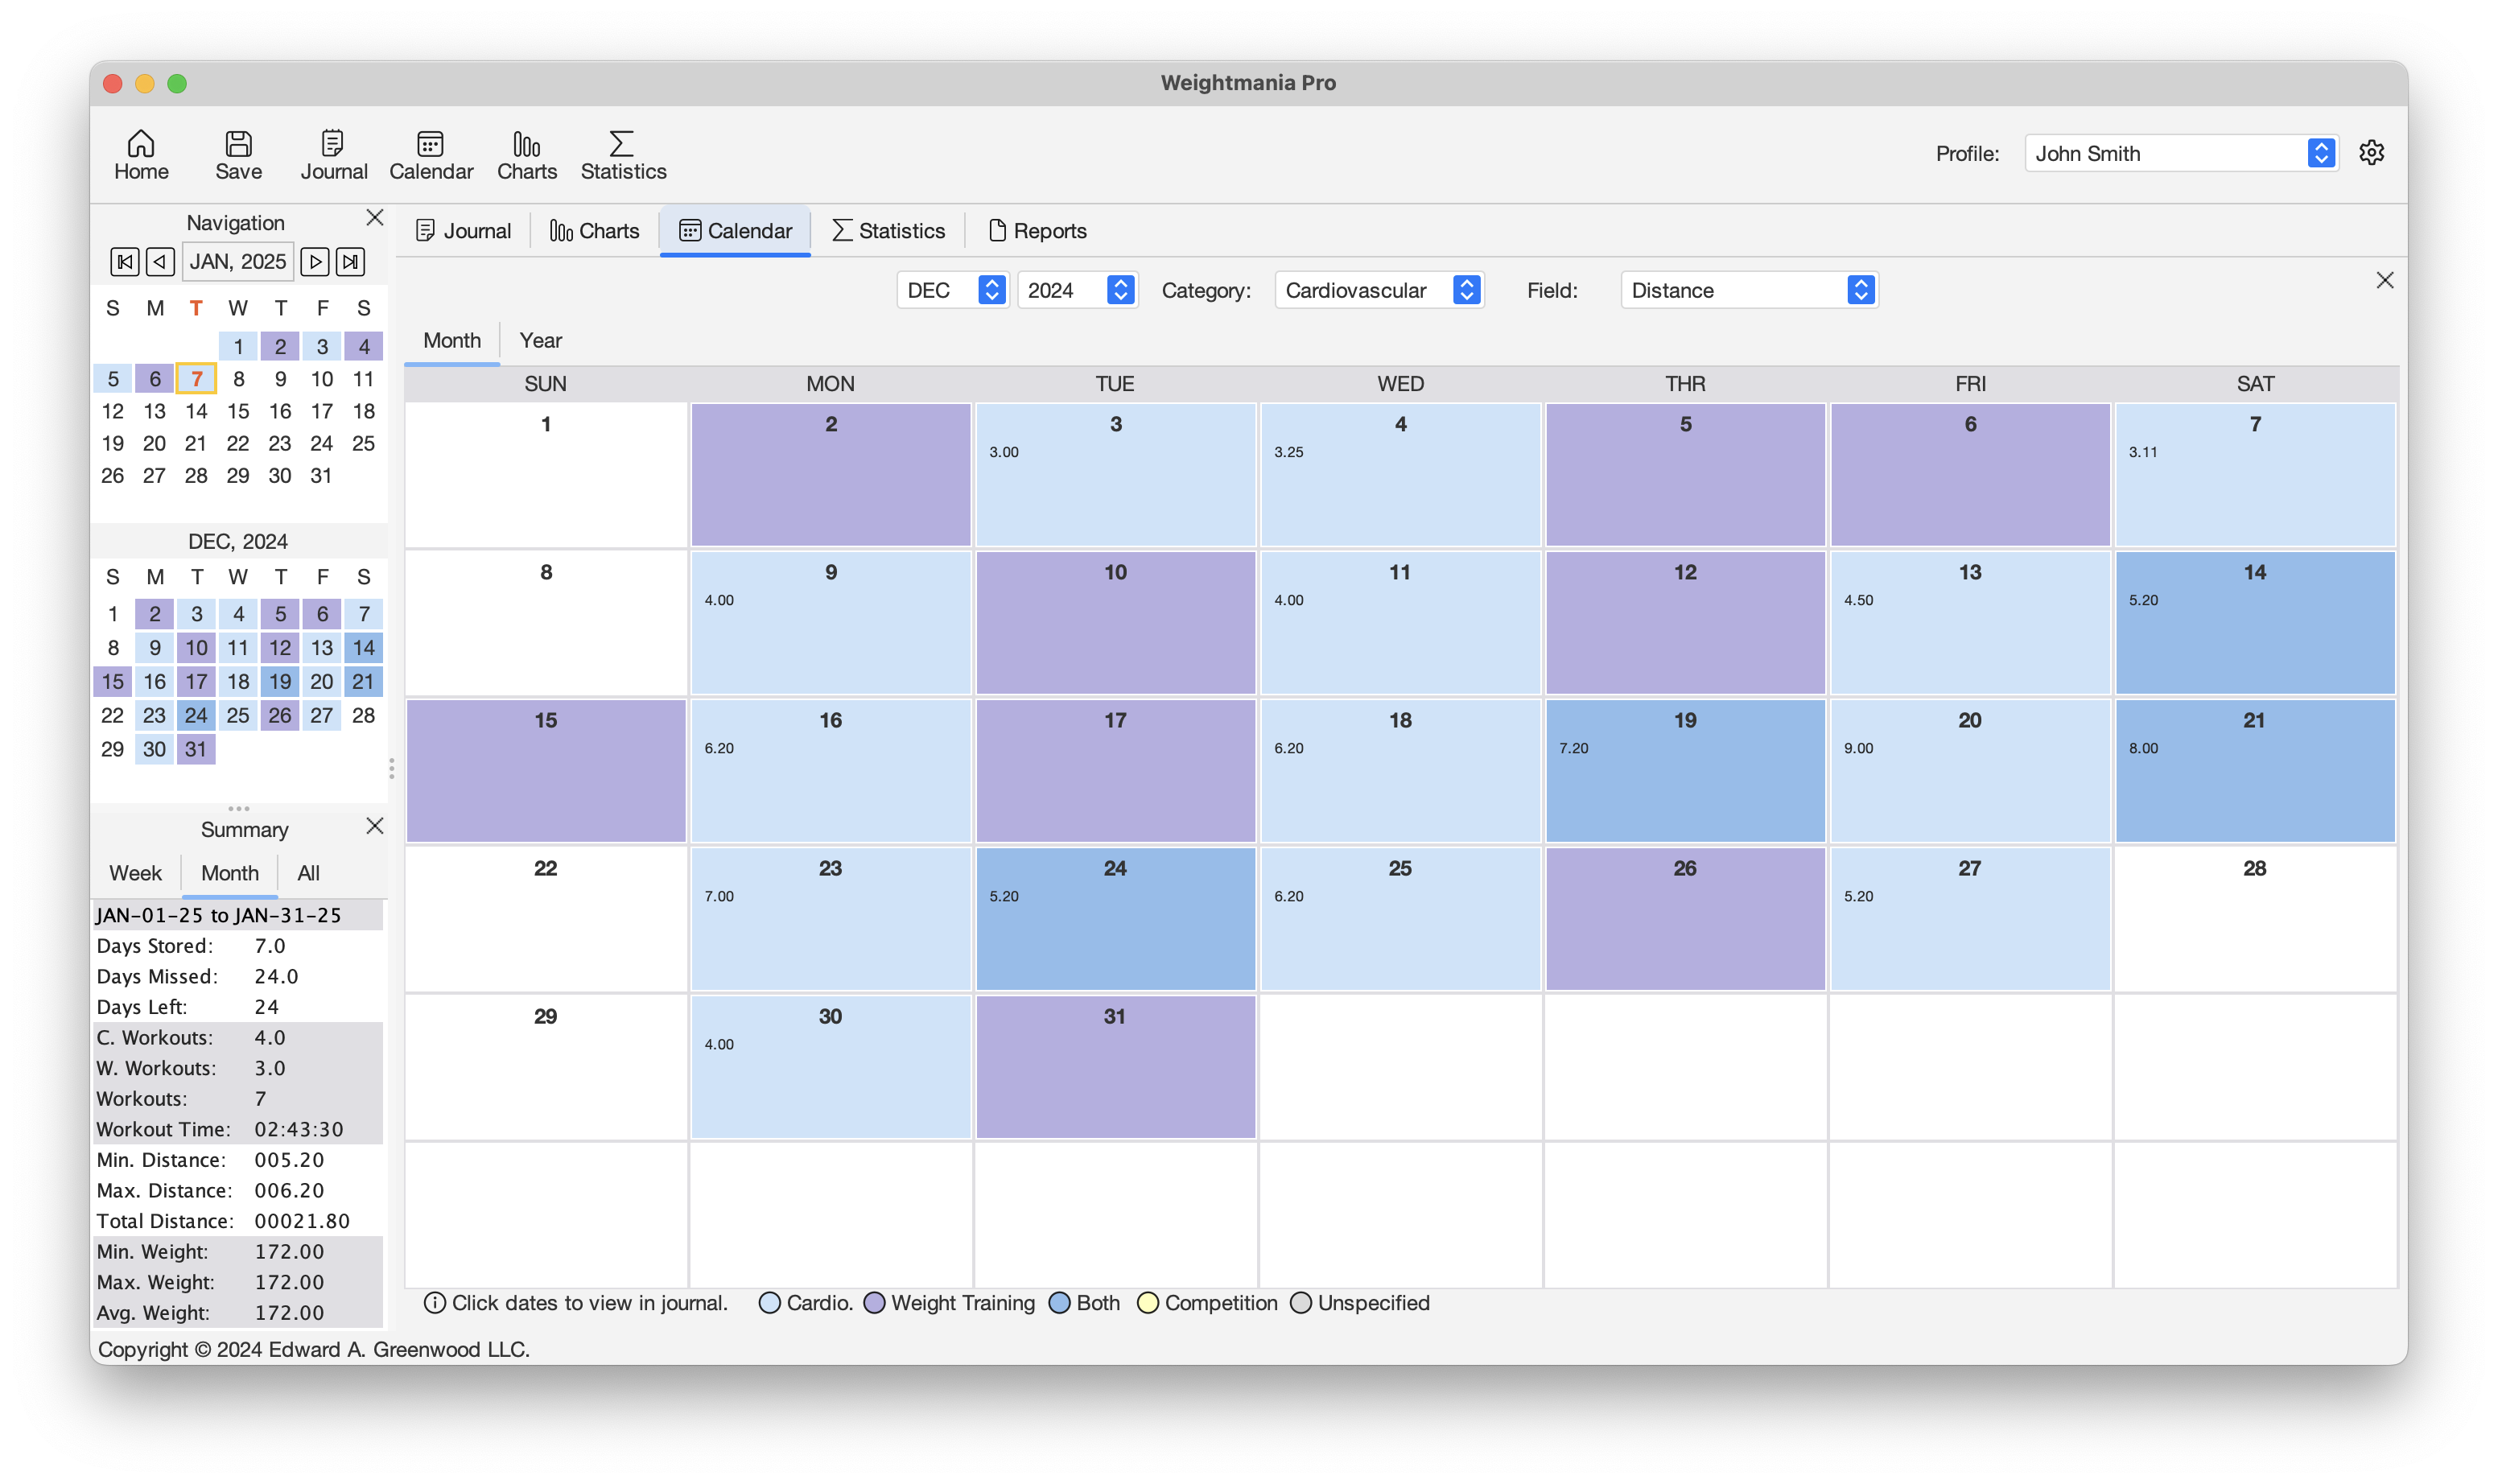2498x1484 pixels.
Task: Expand the year selector dropdown 2024
Action: point(1122,290)
